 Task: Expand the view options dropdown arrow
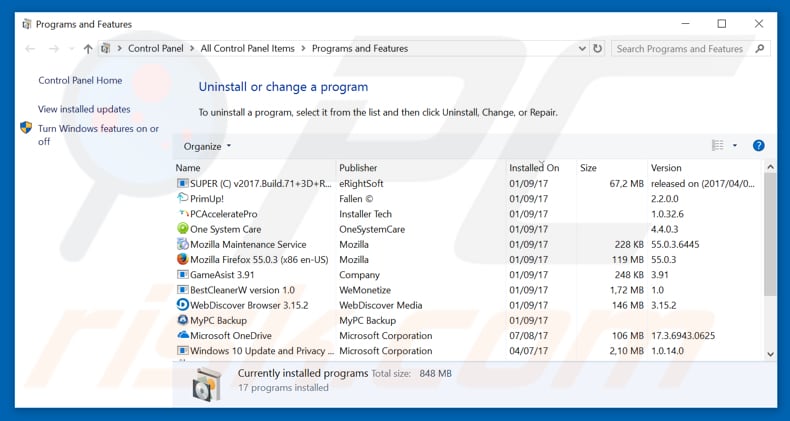click(735, 146)
